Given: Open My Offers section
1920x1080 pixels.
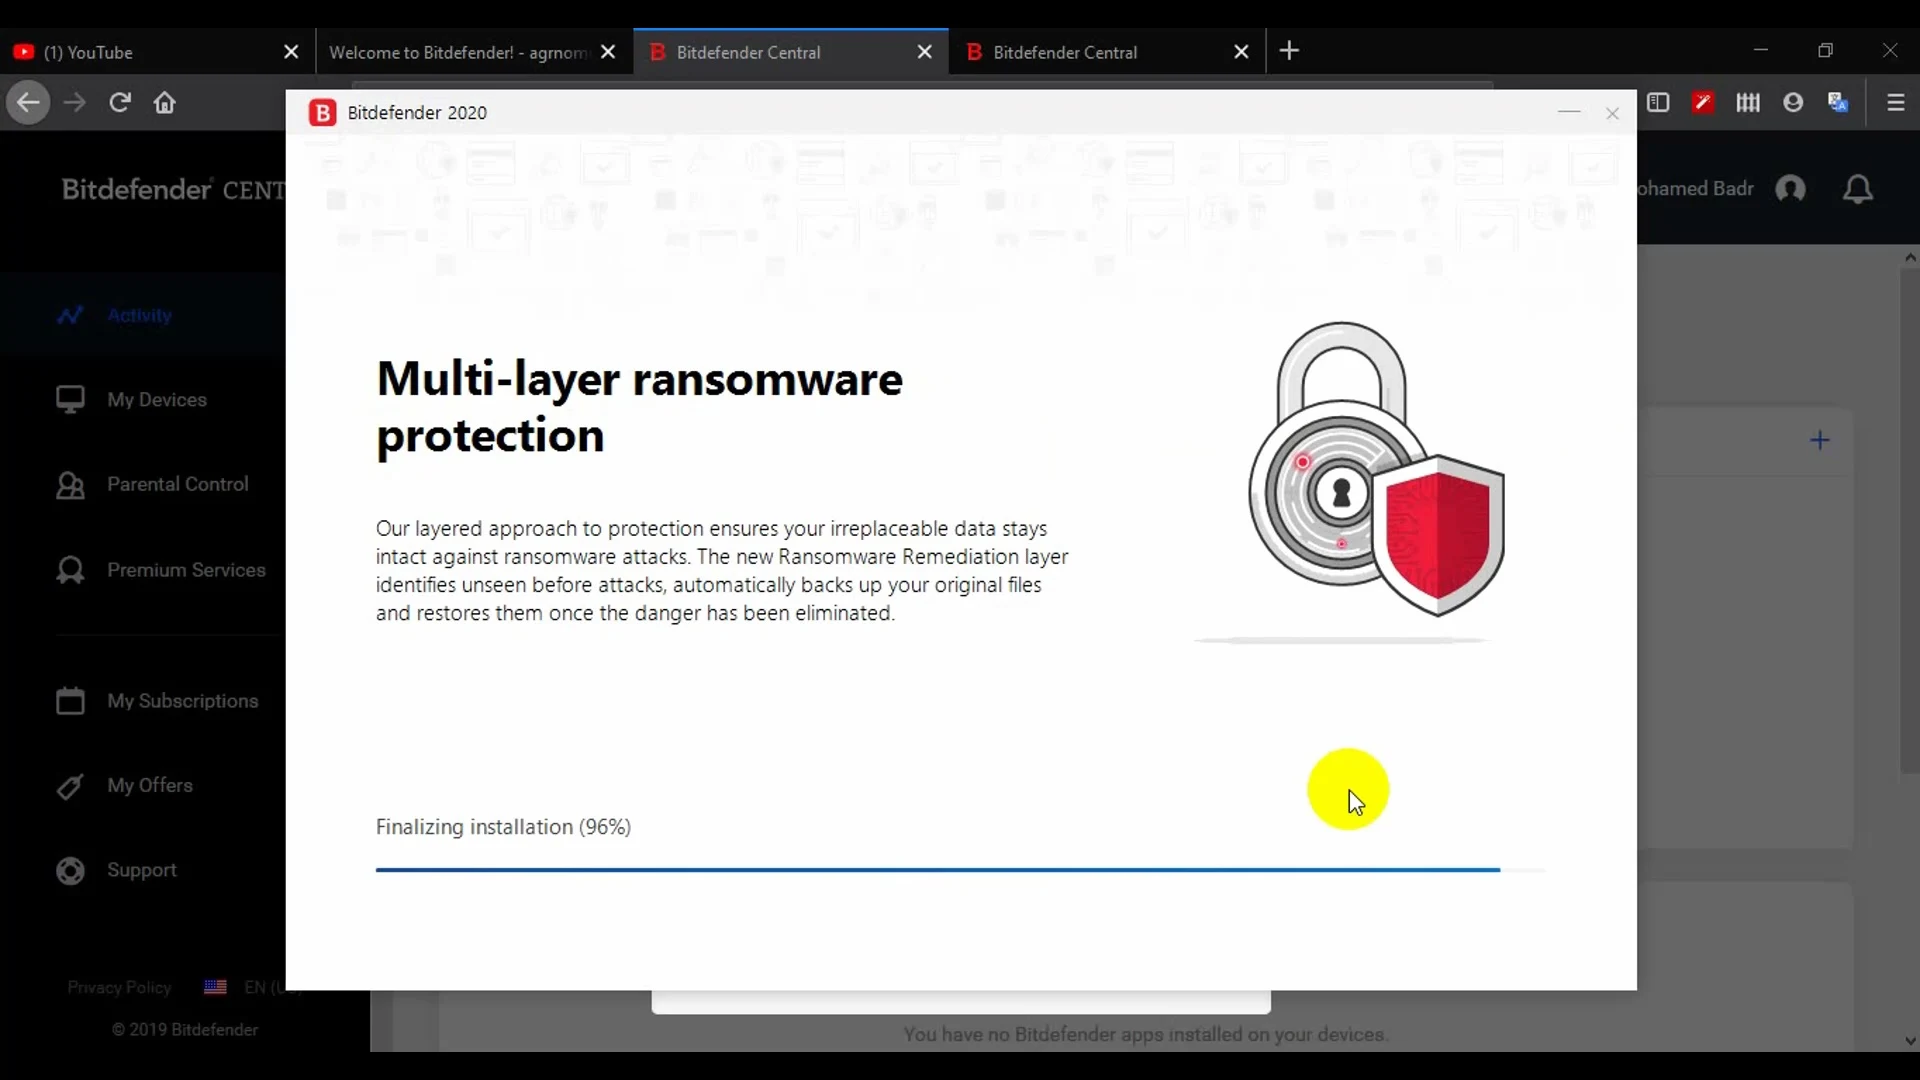Looking at the screenshot, I should [150, 785].
